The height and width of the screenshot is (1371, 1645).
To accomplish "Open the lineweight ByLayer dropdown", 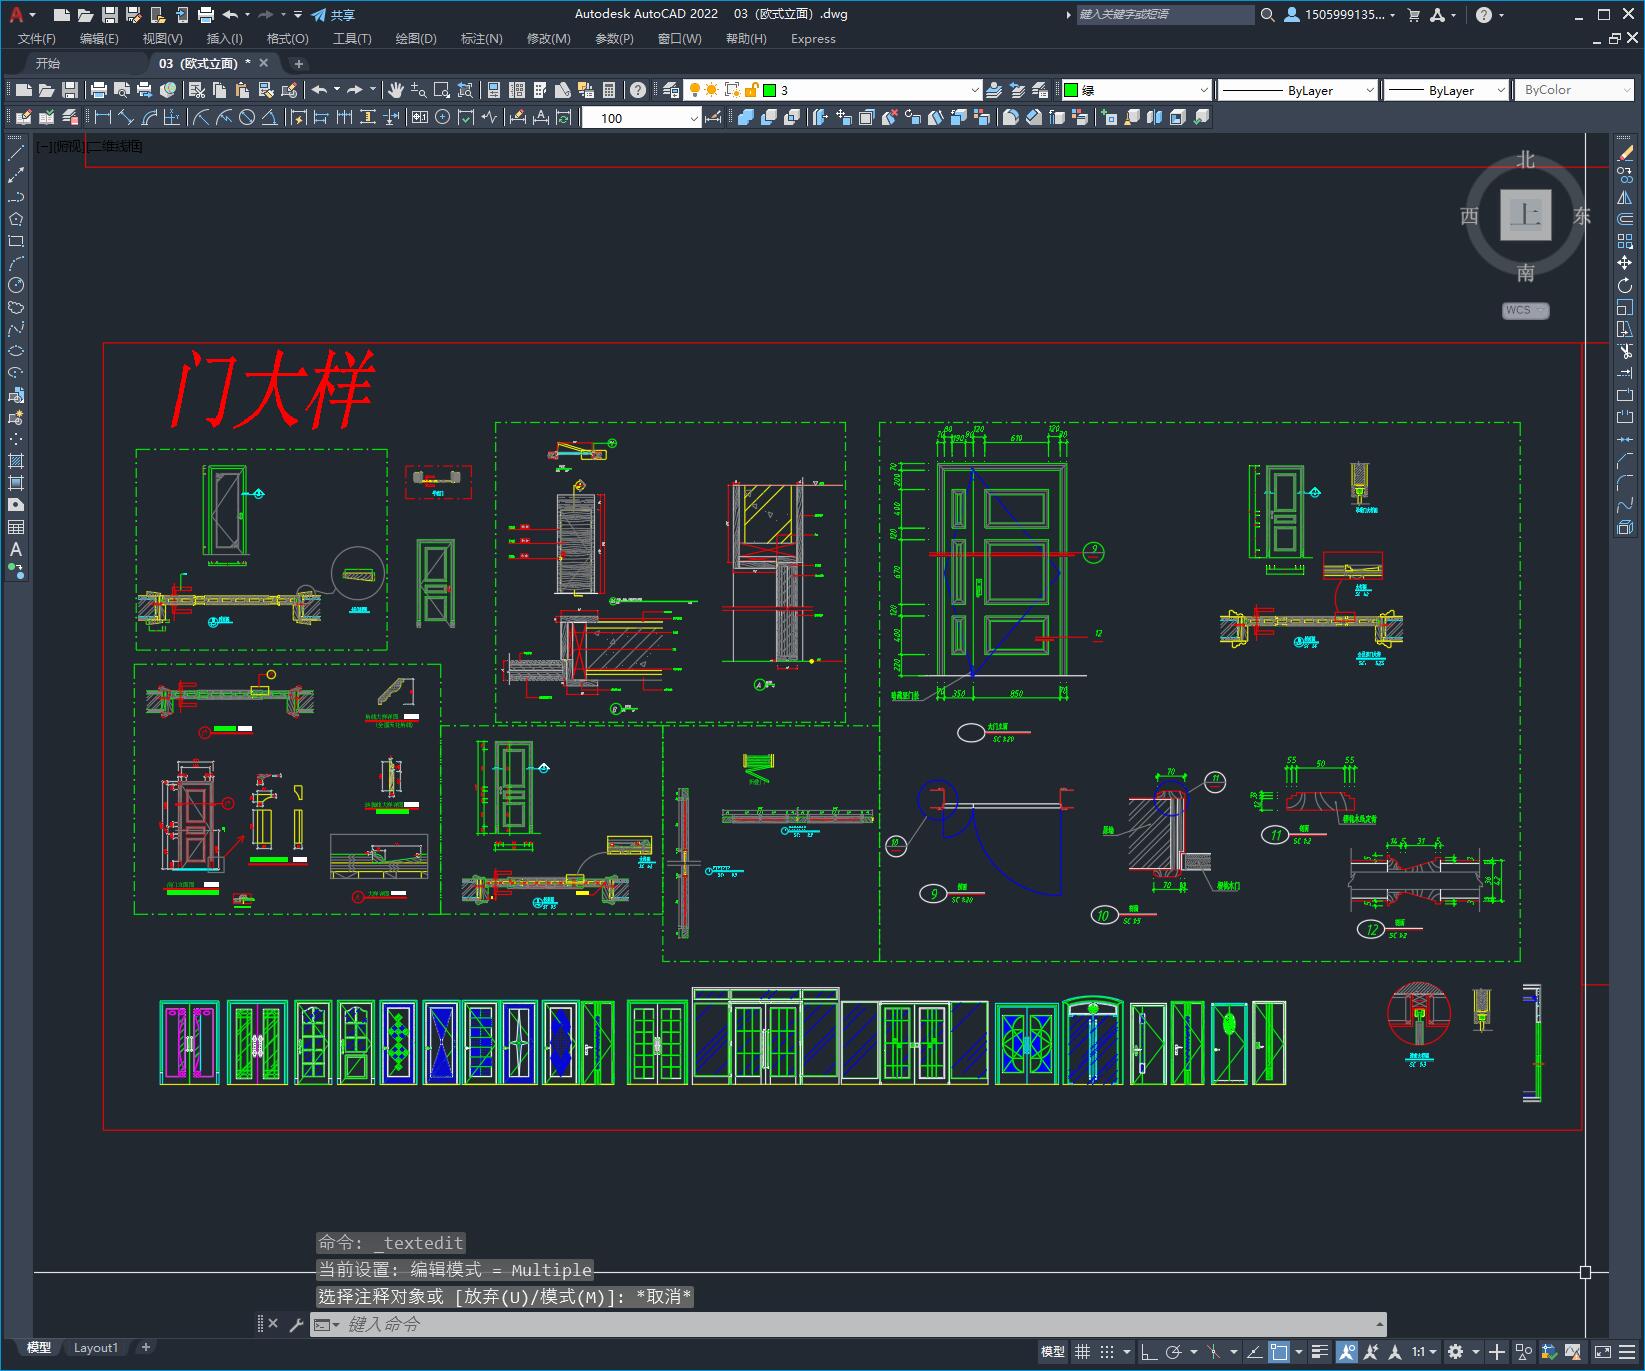I will click(x=1446, y=90).
